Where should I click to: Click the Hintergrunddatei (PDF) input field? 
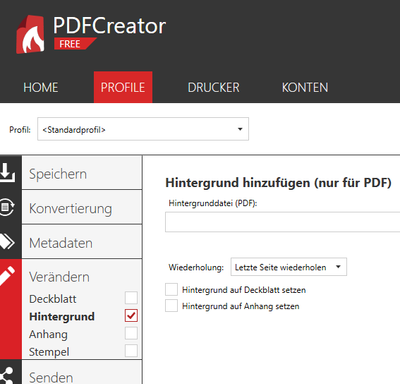tap(282, 222)
